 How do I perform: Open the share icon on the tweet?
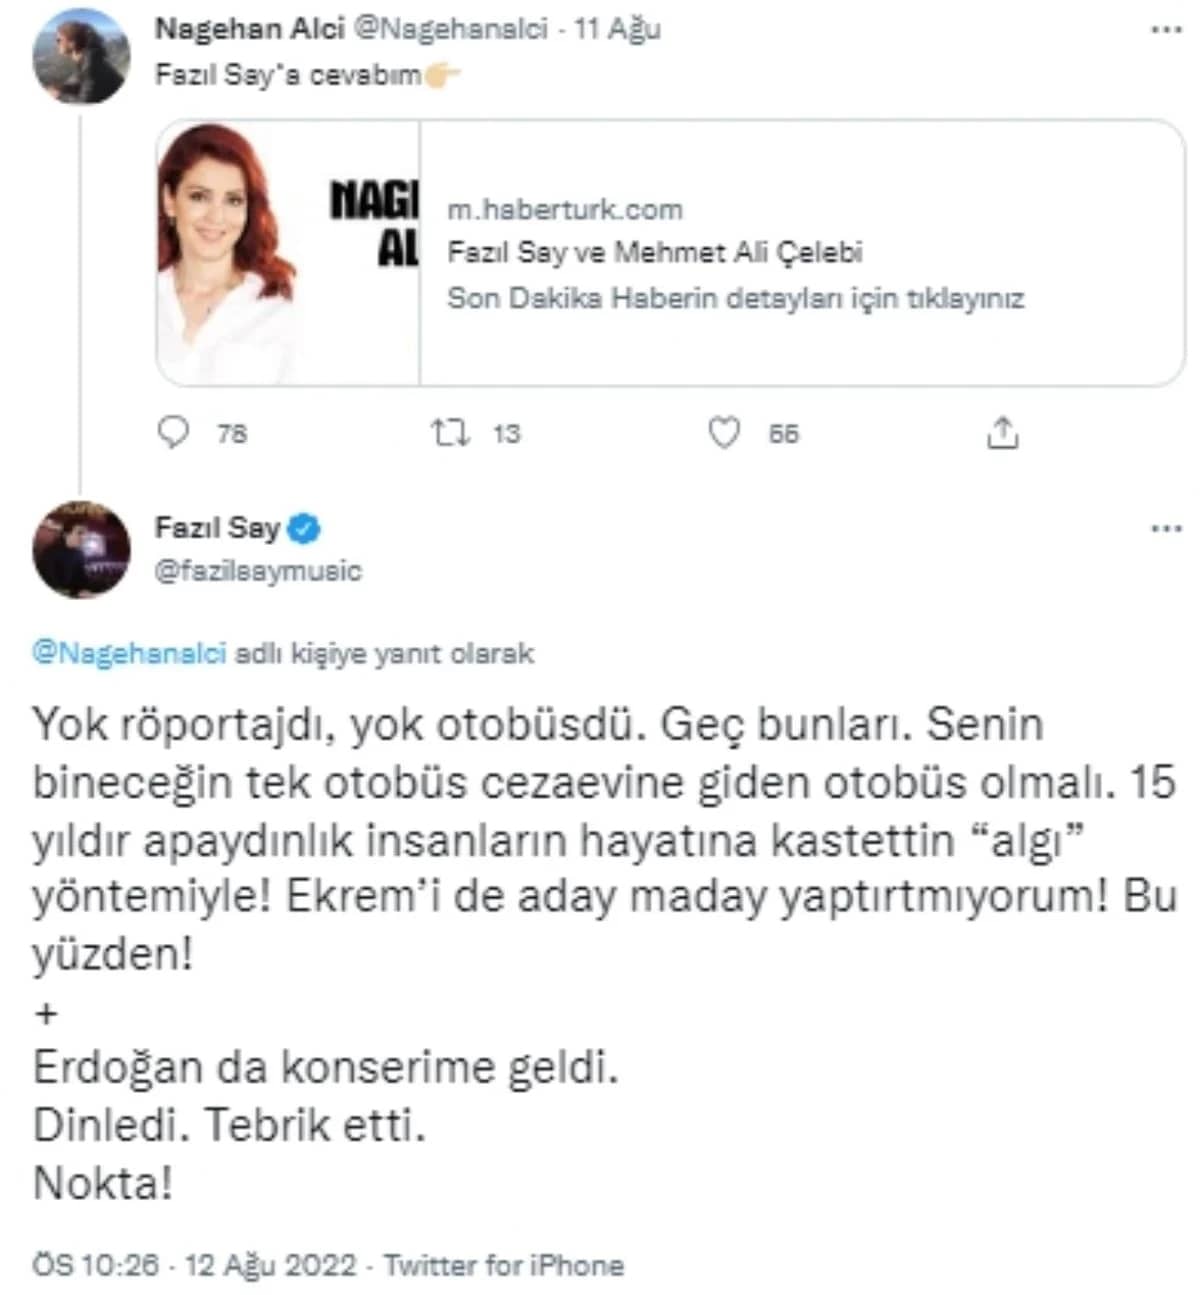click(x=1002, y=432)
